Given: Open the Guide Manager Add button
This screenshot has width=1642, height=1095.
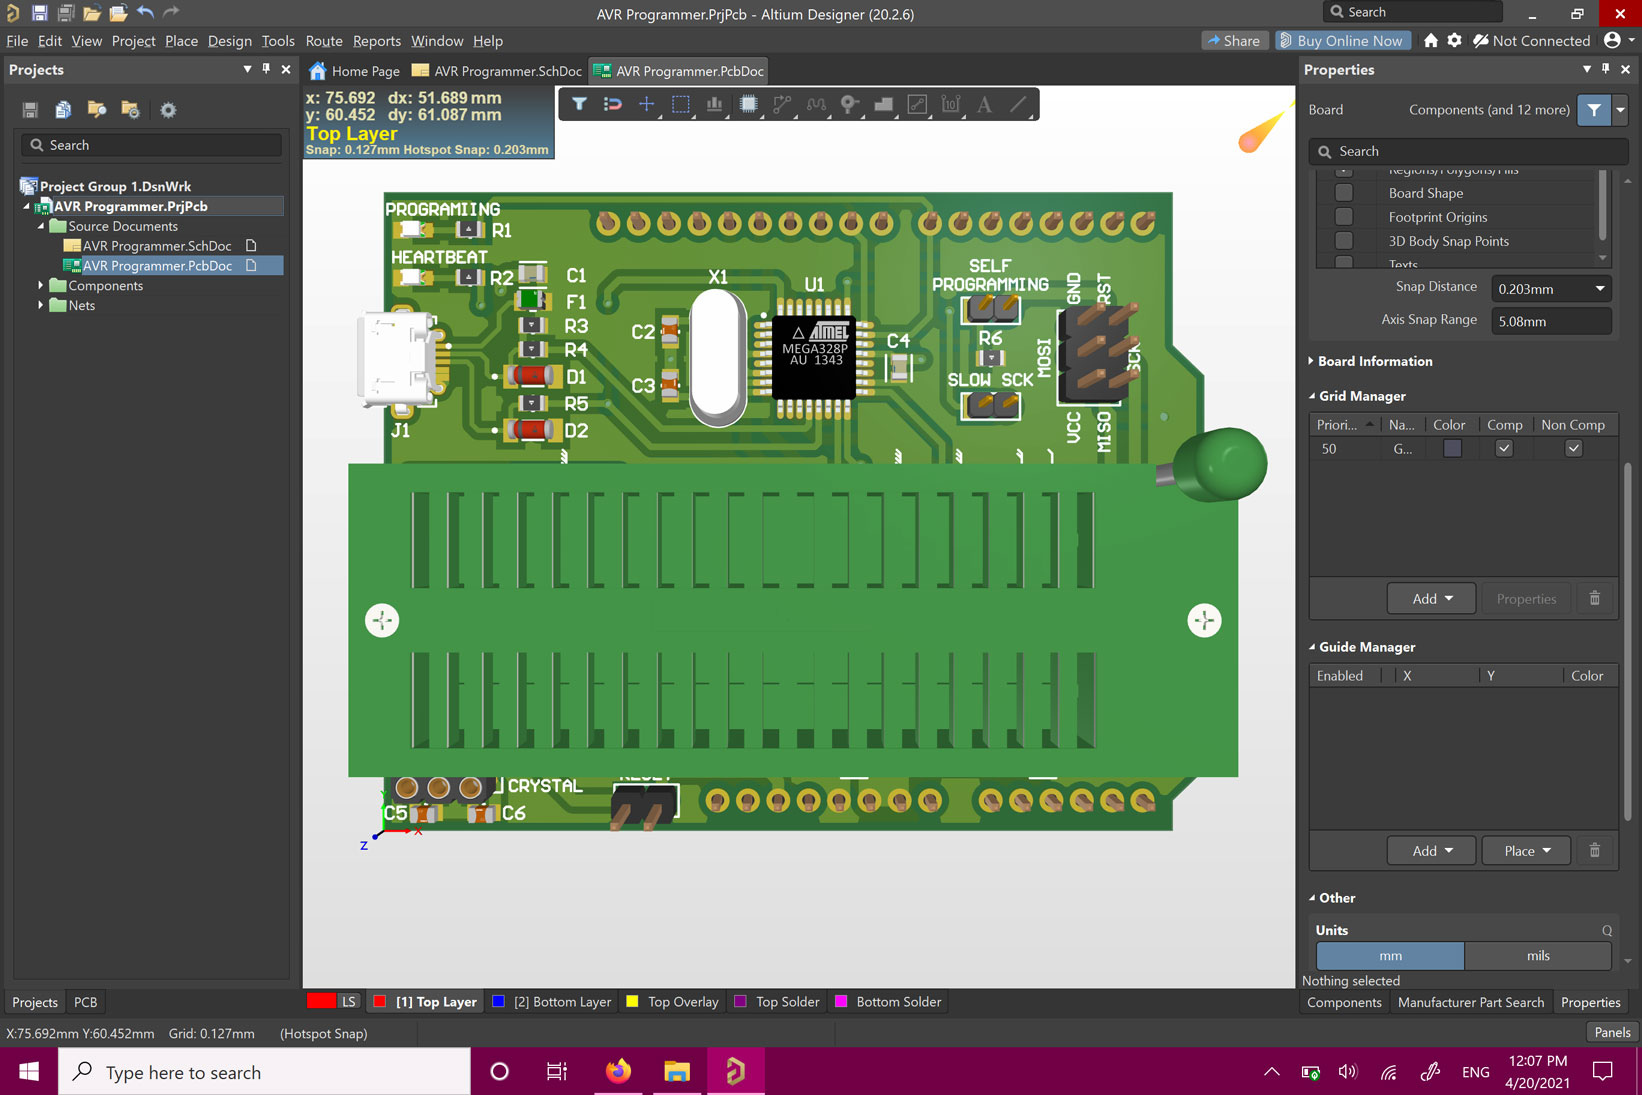Looking at the screenshot, I should coord(1432,850).
